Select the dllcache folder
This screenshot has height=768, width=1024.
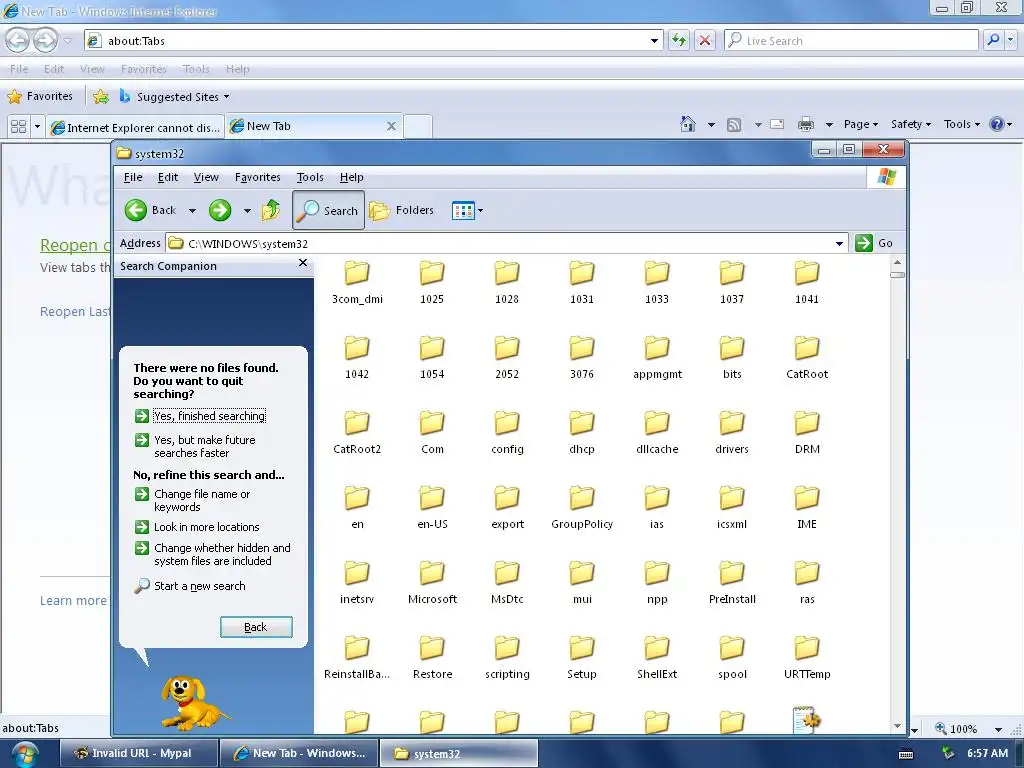[x=657, y=432]
